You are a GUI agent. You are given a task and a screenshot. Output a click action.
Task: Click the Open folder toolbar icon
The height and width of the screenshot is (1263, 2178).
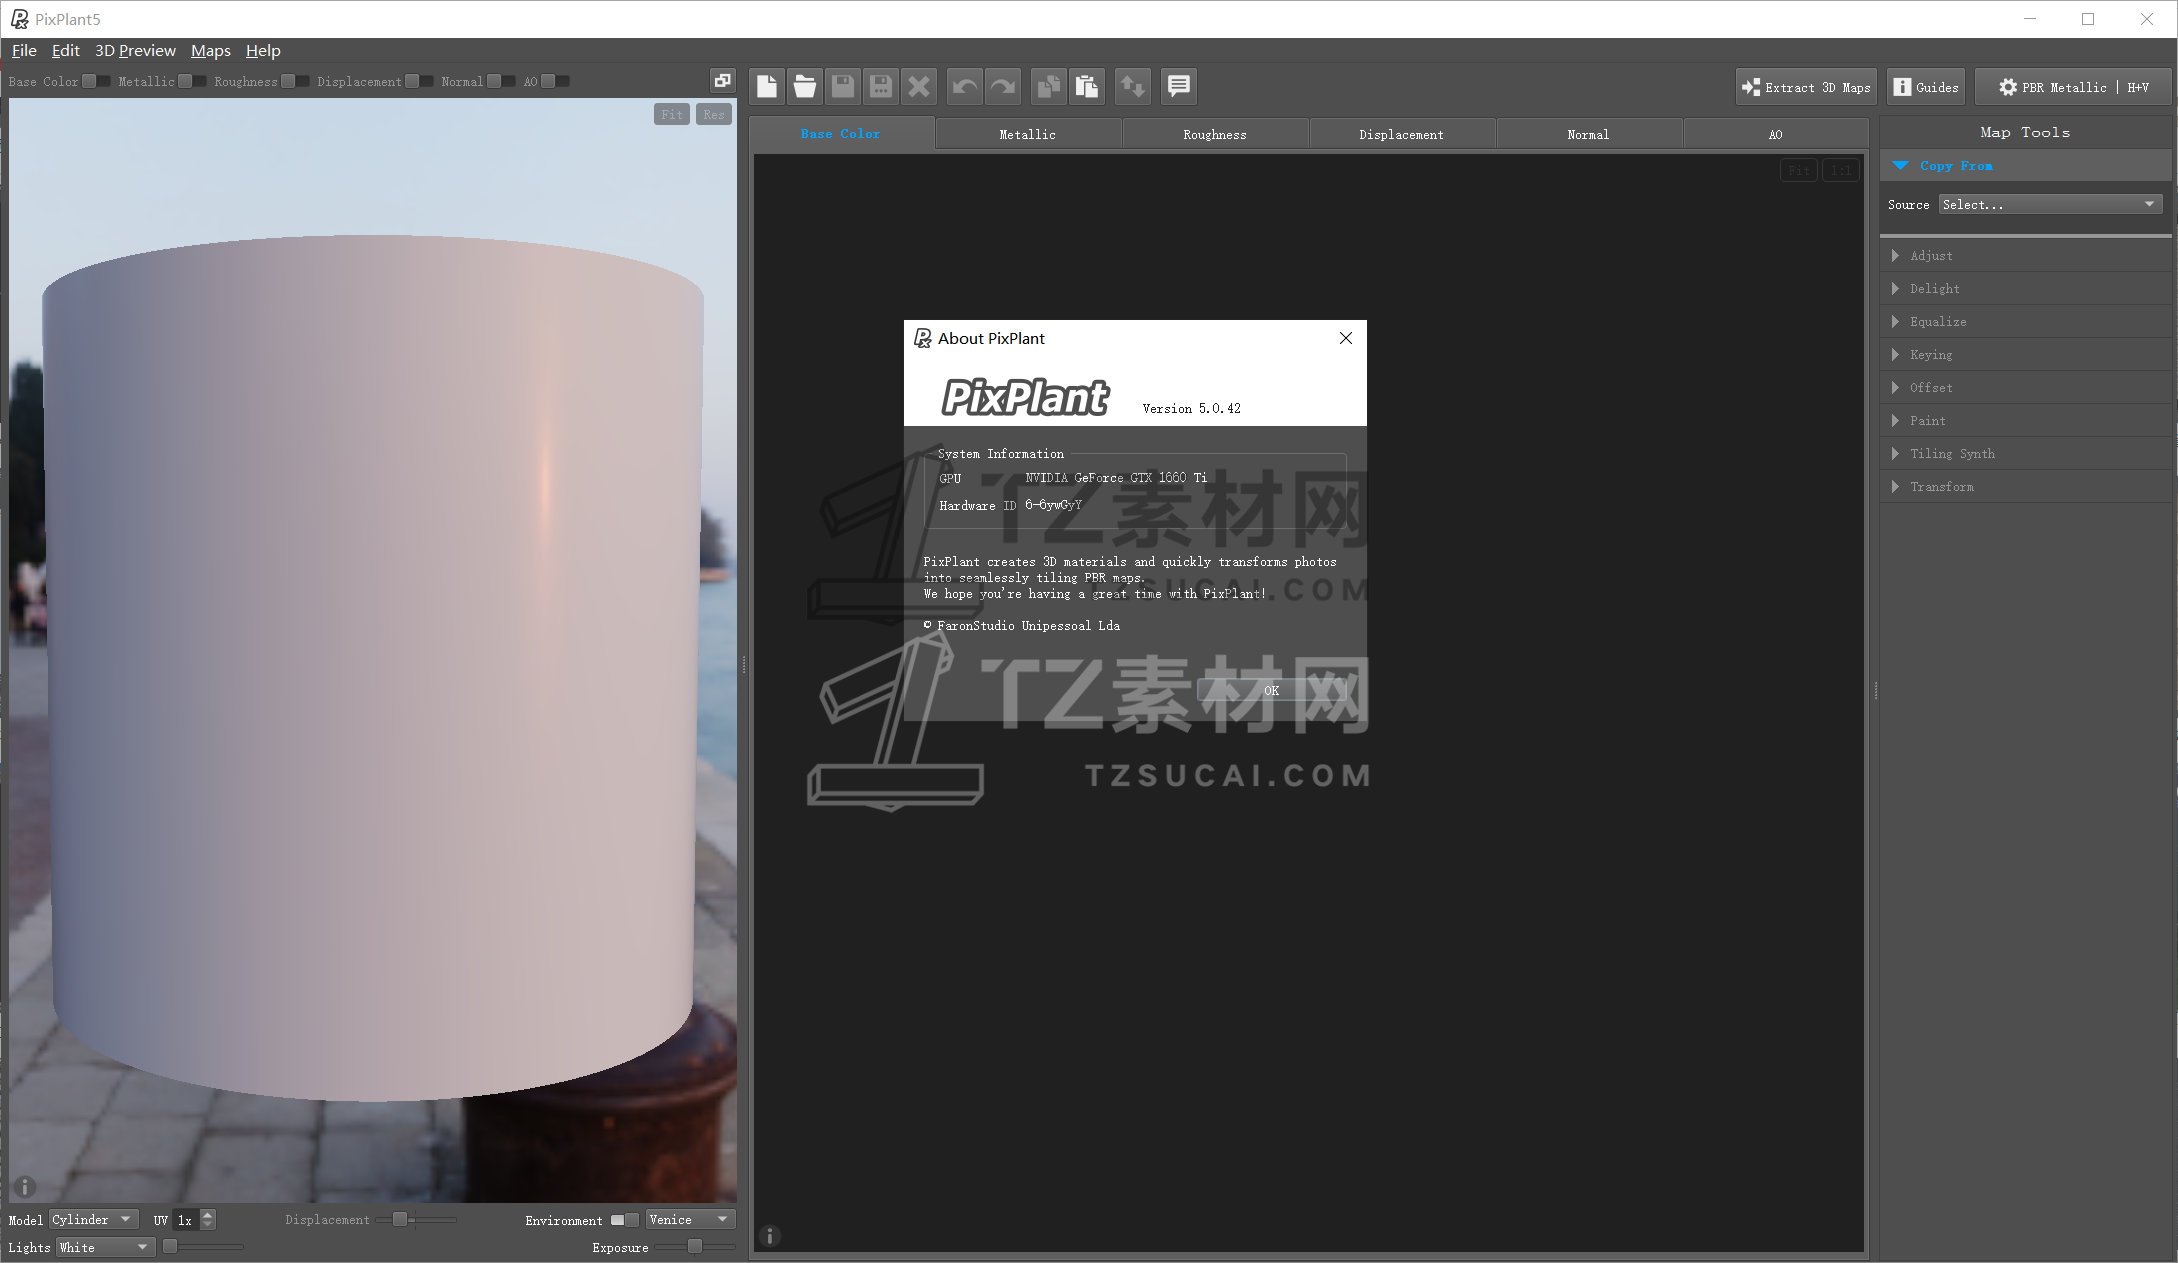[x=805, y=87]
